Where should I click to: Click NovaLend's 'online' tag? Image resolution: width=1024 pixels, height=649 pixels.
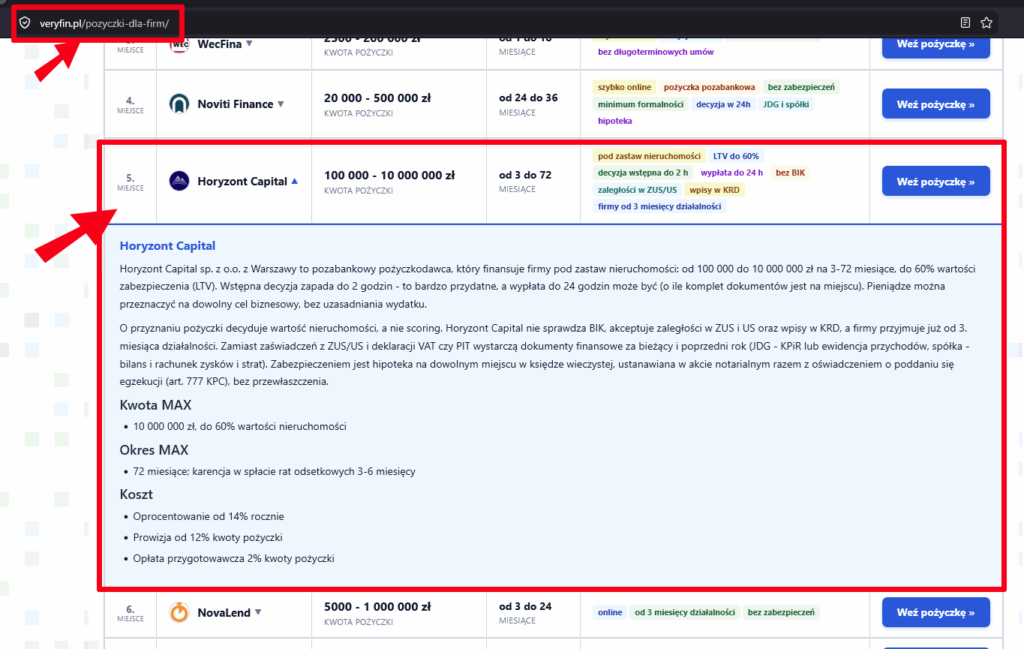610,612
